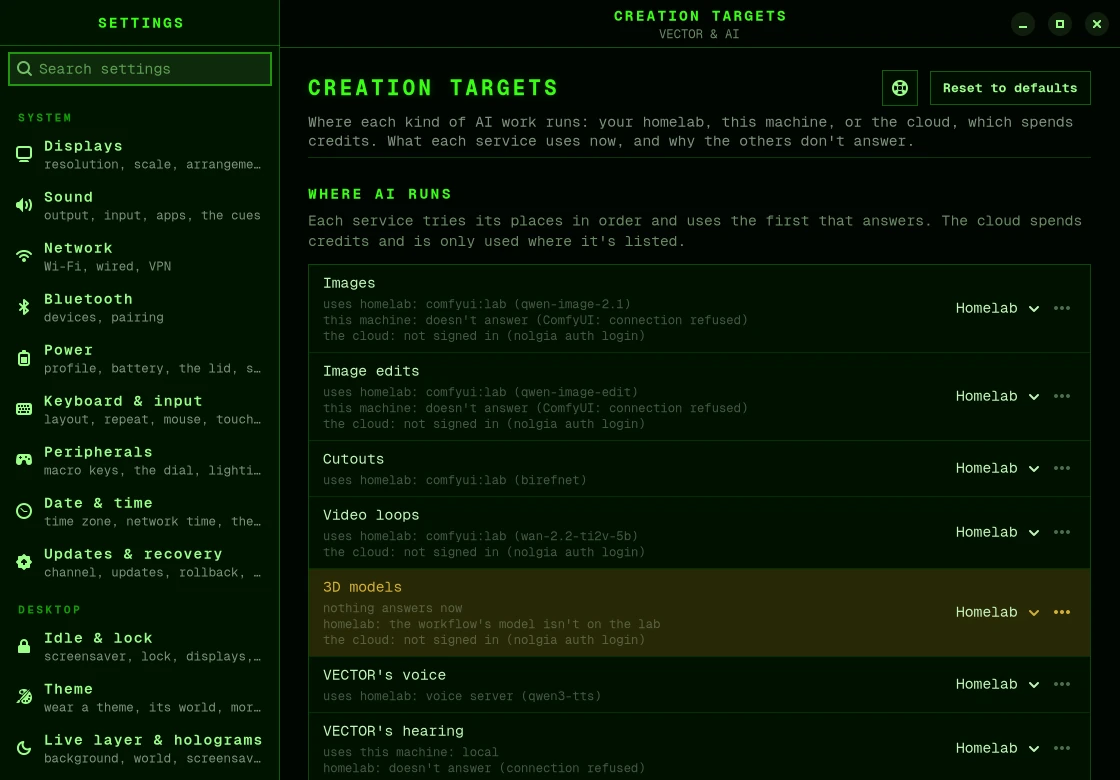Open the more options for Video loops
Screen dimensions: 1120x780
[1062, 533]
